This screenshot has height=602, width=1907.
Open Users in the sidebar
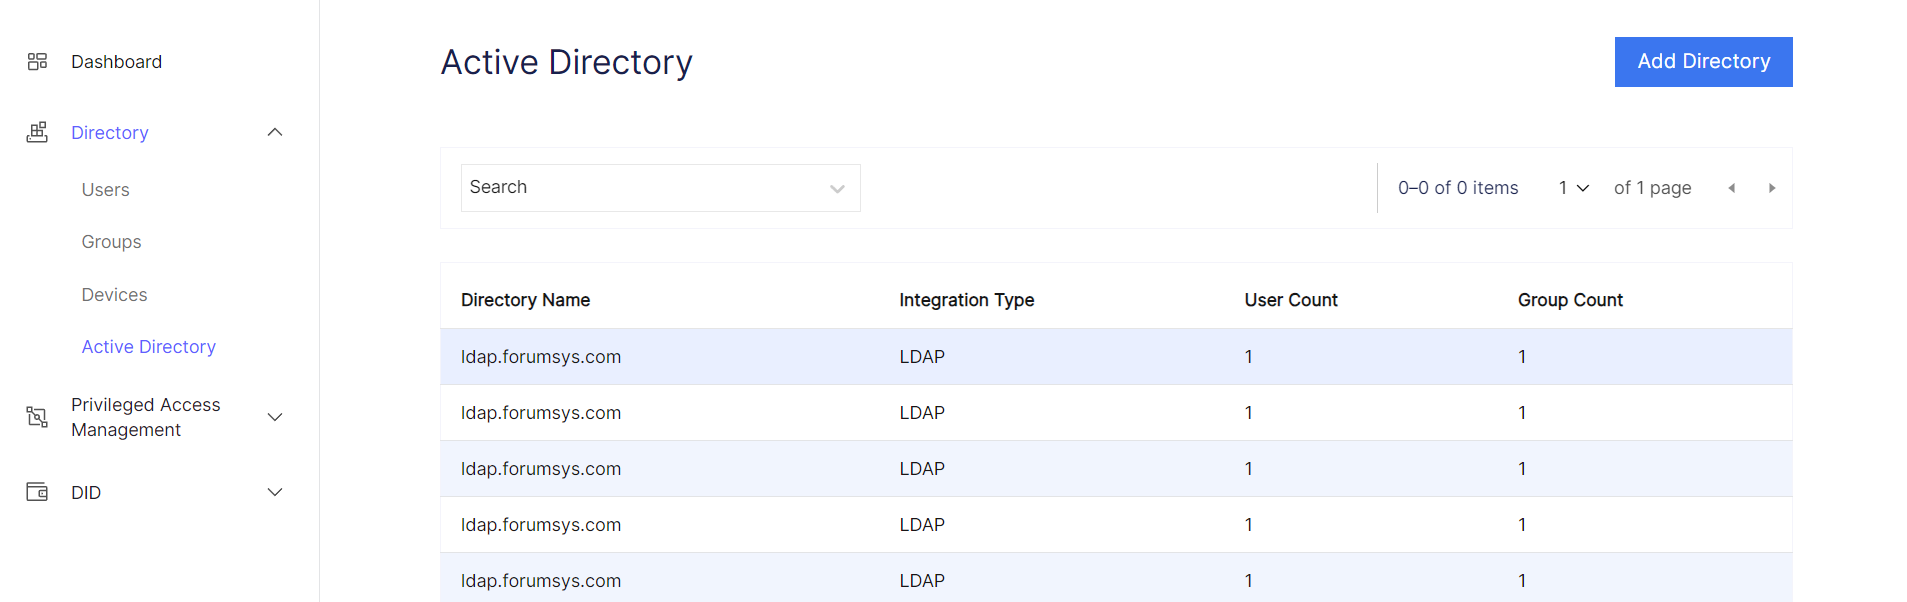105,190
